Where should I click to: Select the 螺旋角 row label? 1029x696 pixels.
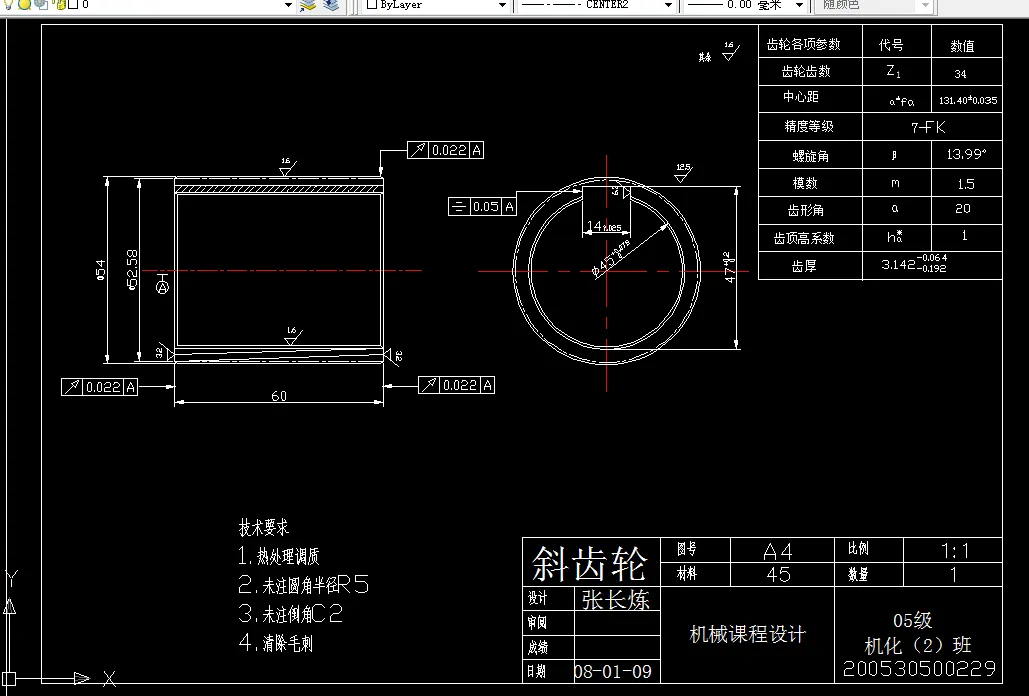[810, 156]
